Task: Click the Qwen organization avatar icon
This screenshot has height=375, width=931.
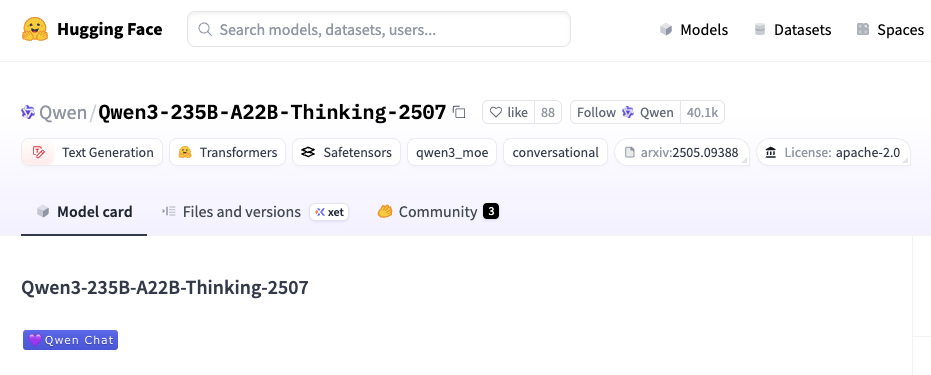Action: [x=28, y=112]
